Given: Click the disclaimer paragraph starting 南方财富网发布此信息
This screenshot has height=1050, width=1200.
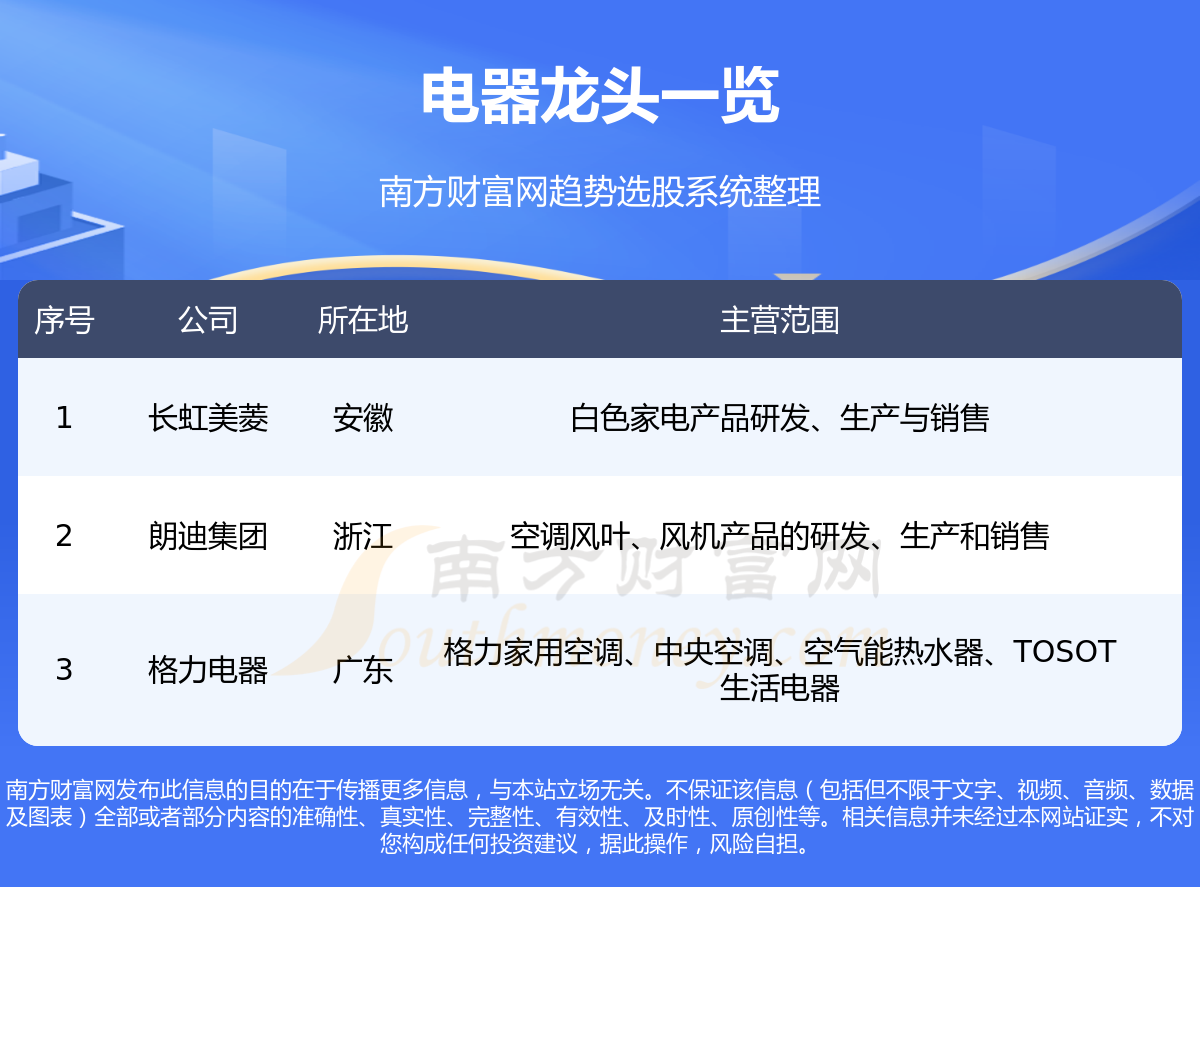Looking at the screenshot, I should 600,816.
